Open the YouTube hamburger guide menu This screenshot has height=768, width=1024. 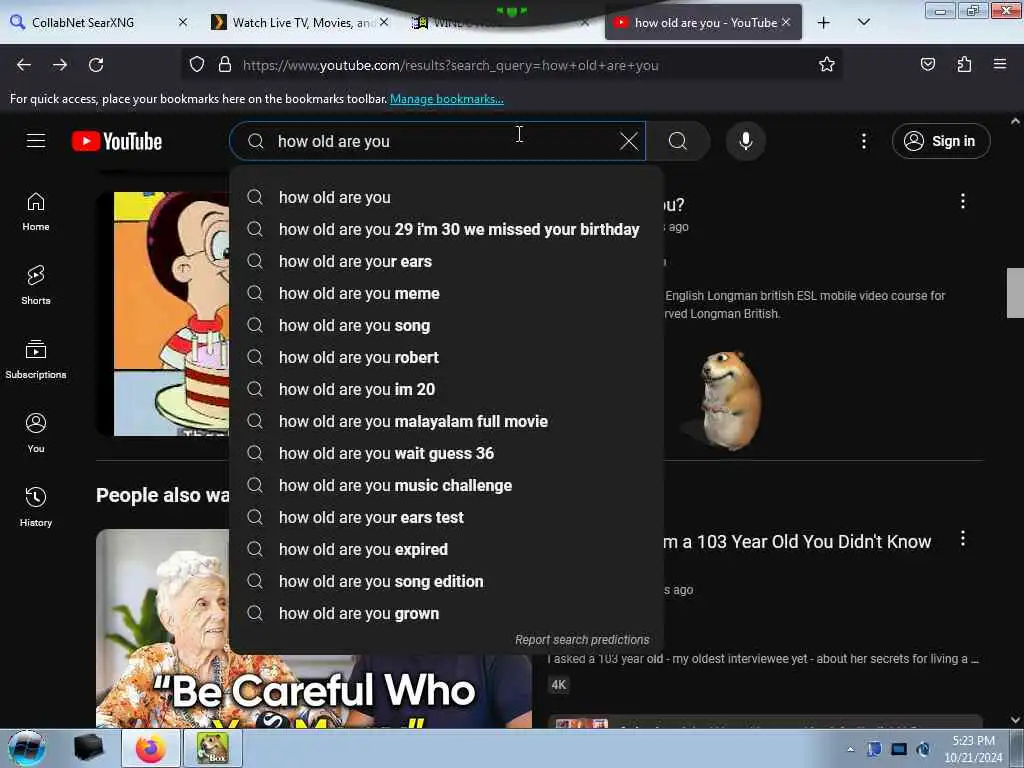36,141
